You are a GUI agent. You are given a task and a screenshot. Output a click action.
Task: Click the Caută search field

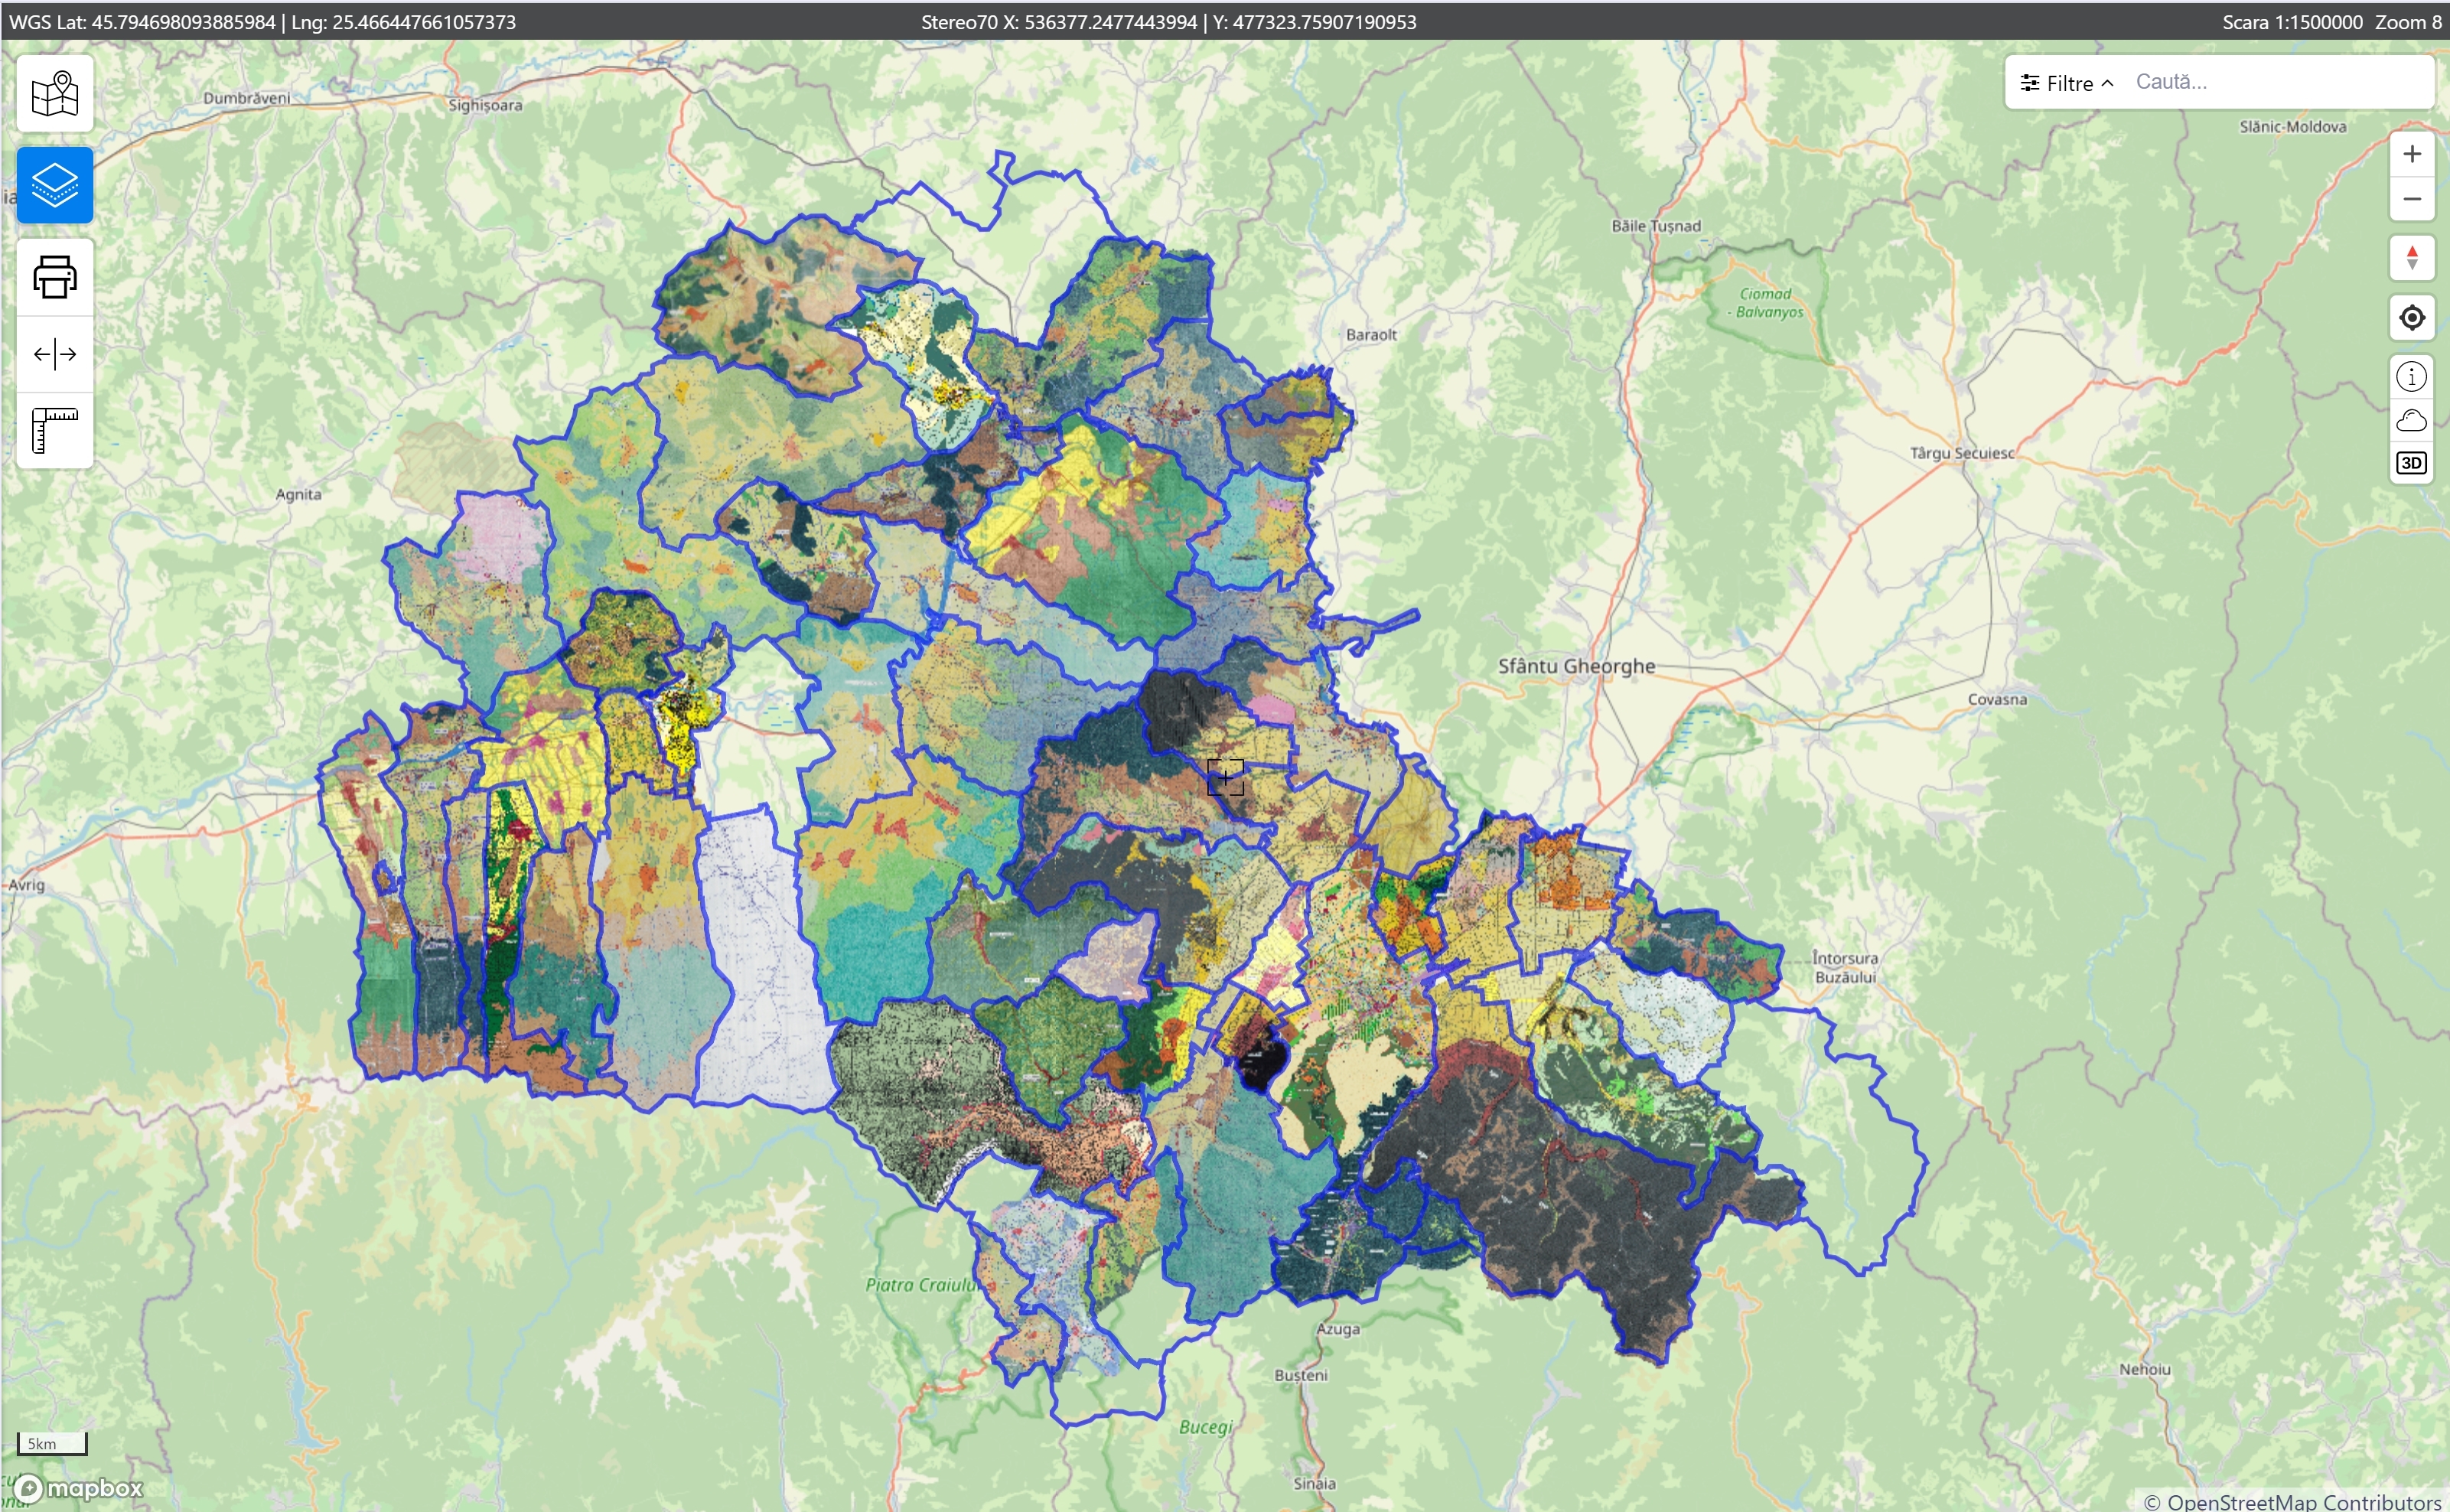tap(2277, 82)
